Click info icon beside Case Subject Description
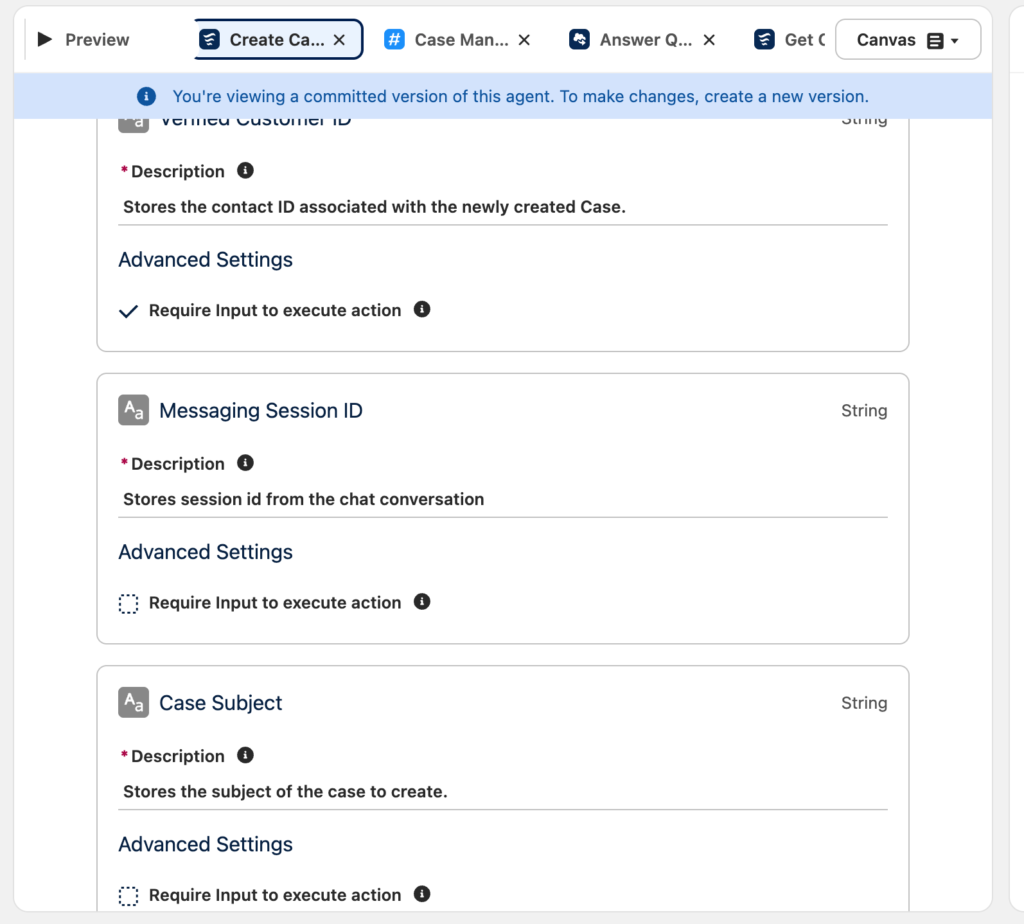This screenshot has width=1024, height=924. click(x=245, y=755)
